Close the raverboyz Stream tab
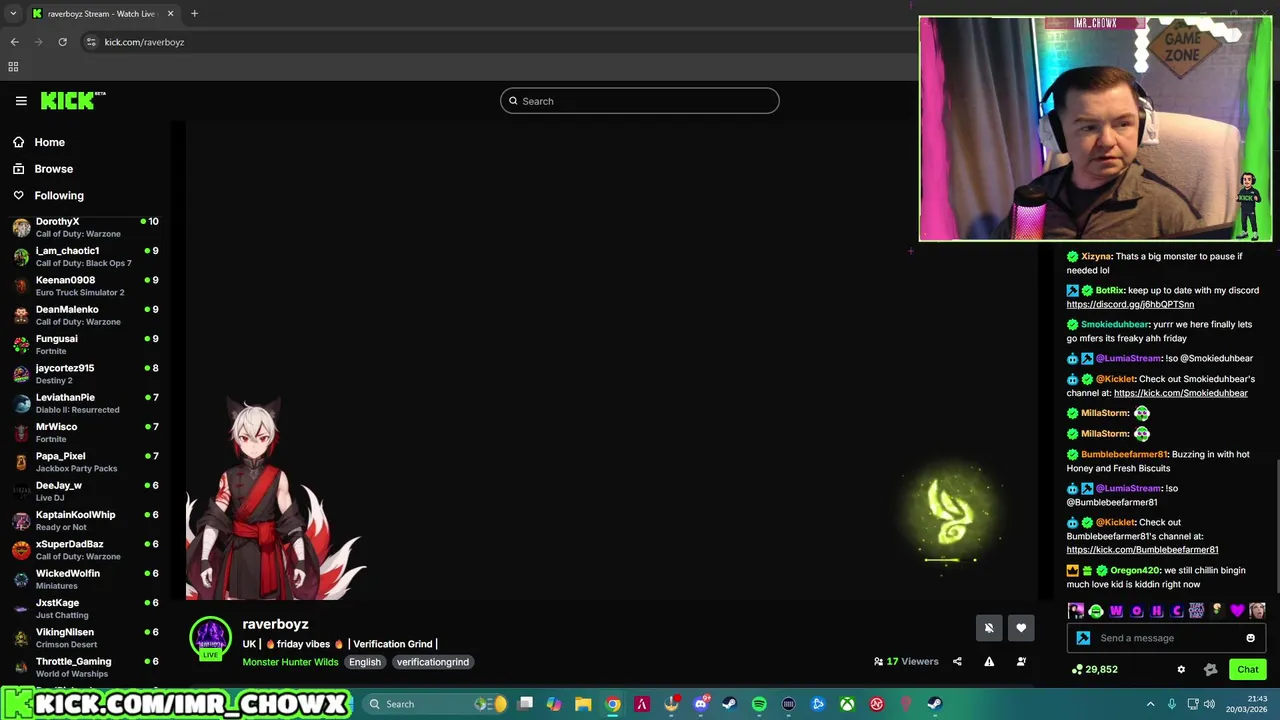Screen dimensions: 1280x720 tap(170, 13)
